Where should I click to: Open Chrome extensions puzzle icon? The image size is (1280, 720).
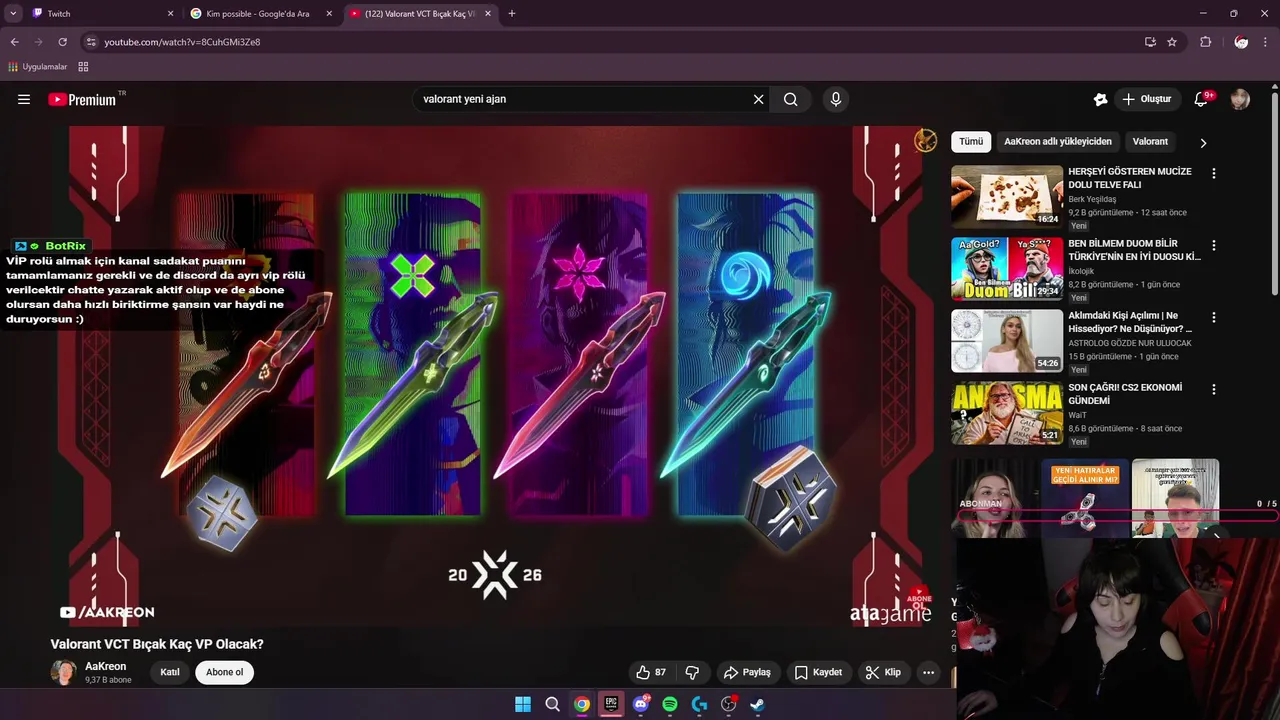(1205, 42)
